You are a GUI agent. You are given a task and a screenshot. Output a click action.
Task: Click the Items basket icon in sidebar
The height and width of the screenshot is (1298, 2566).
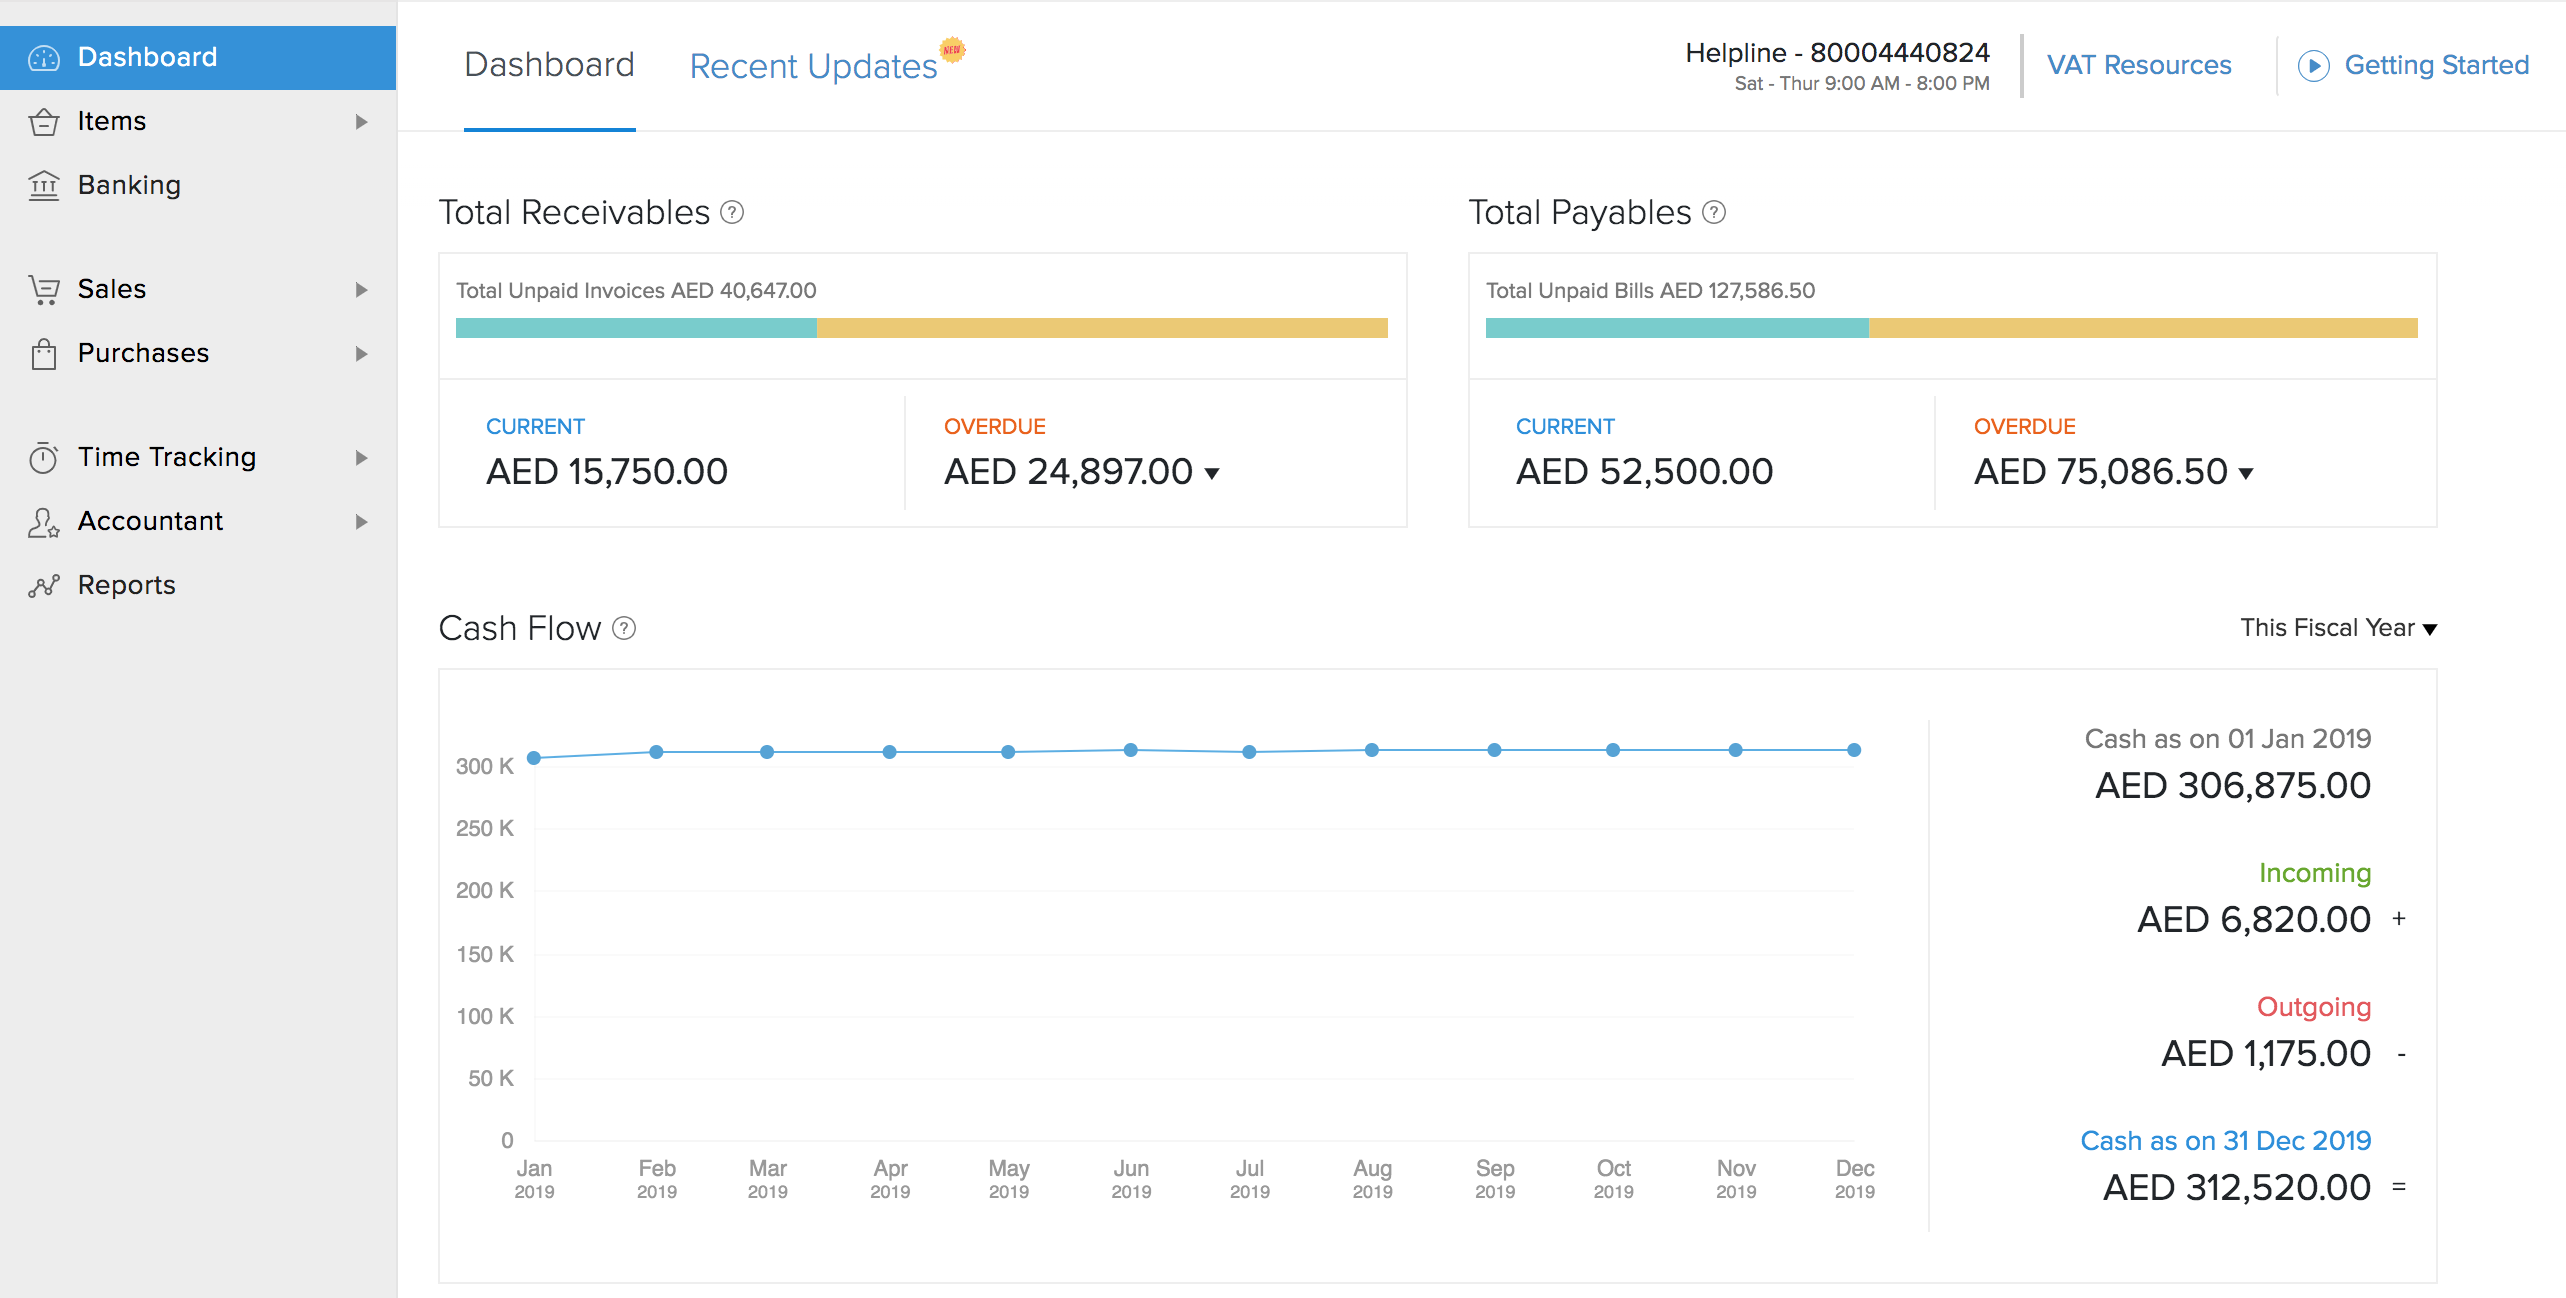(x=44, y=122)
